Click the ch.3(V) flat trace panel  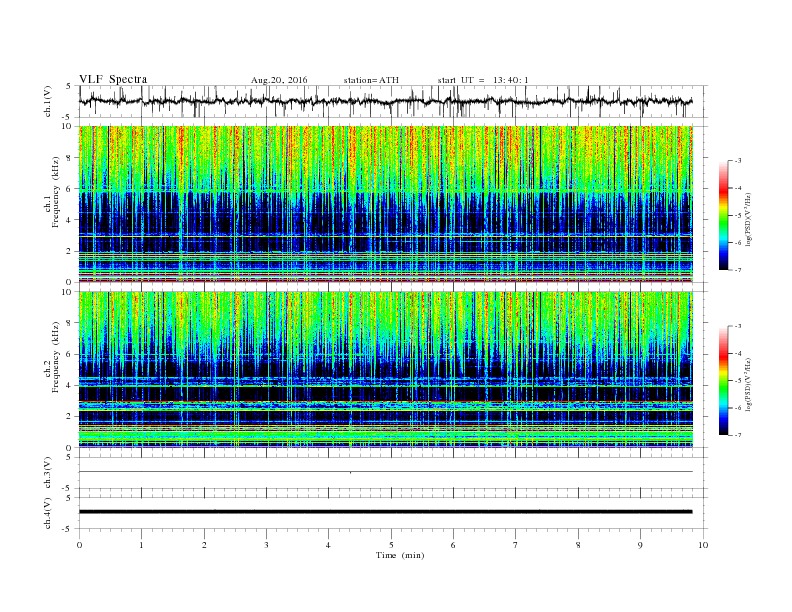pos(393,472)
